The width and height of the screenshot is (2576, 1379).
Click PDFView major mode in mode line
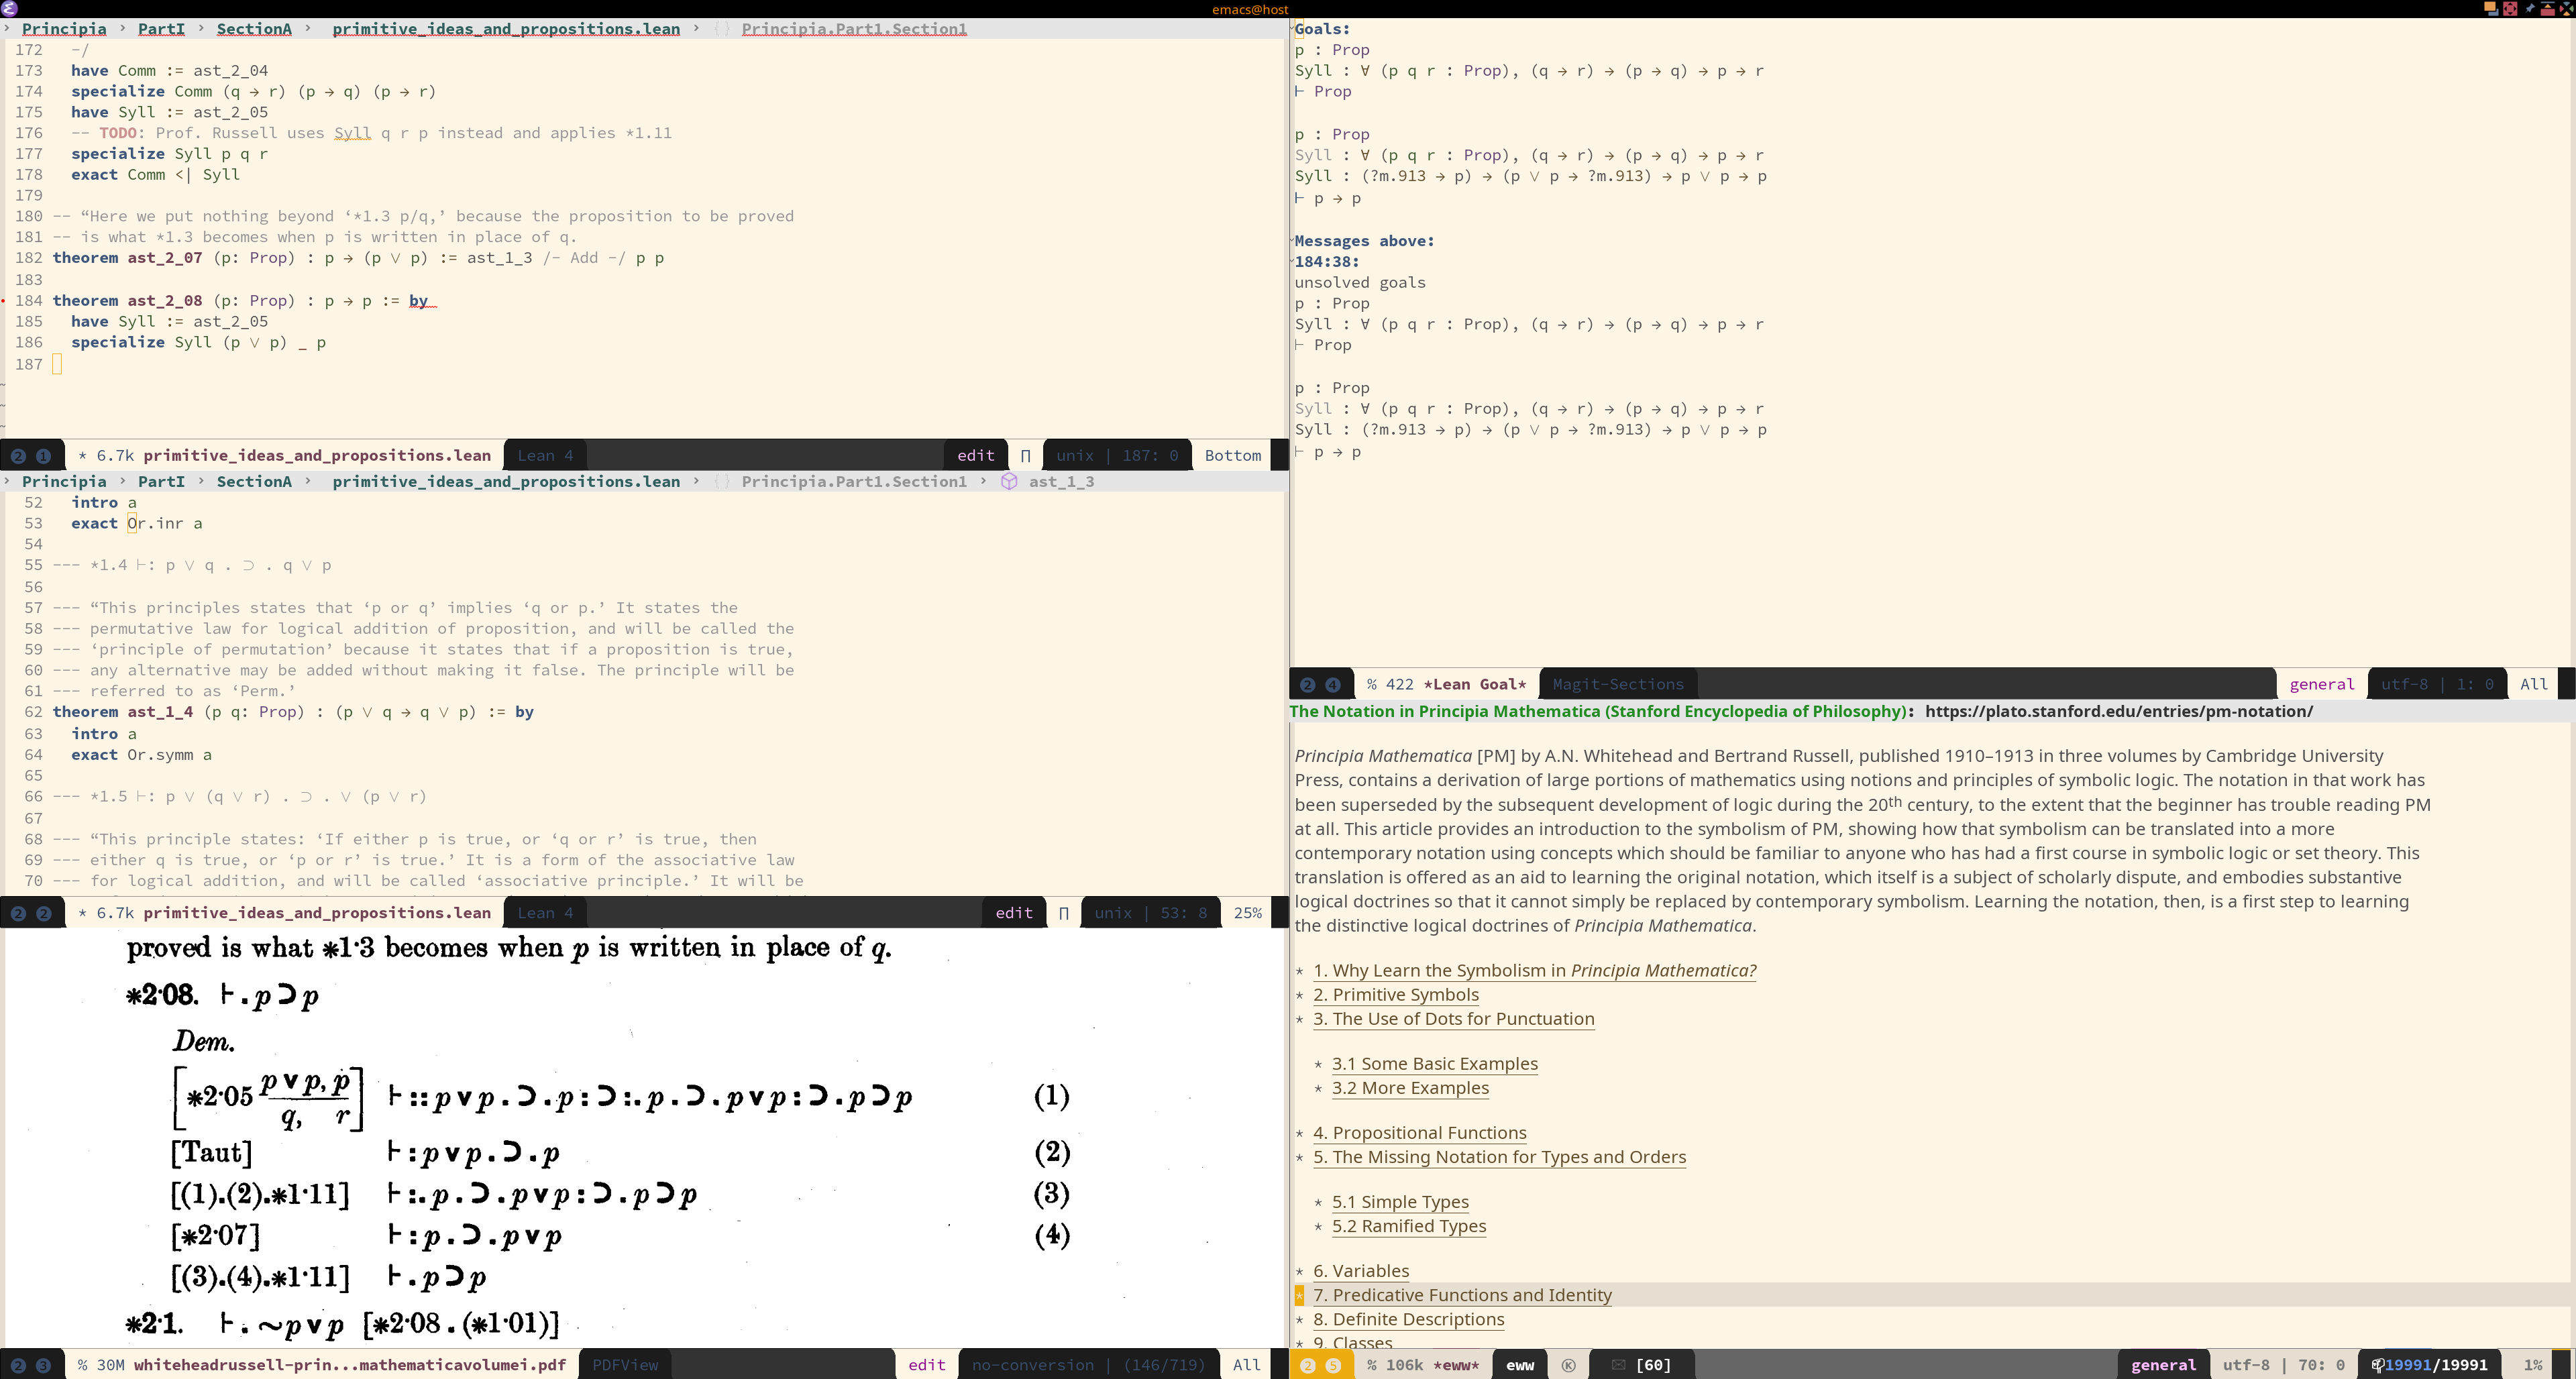click(625, 1365)
